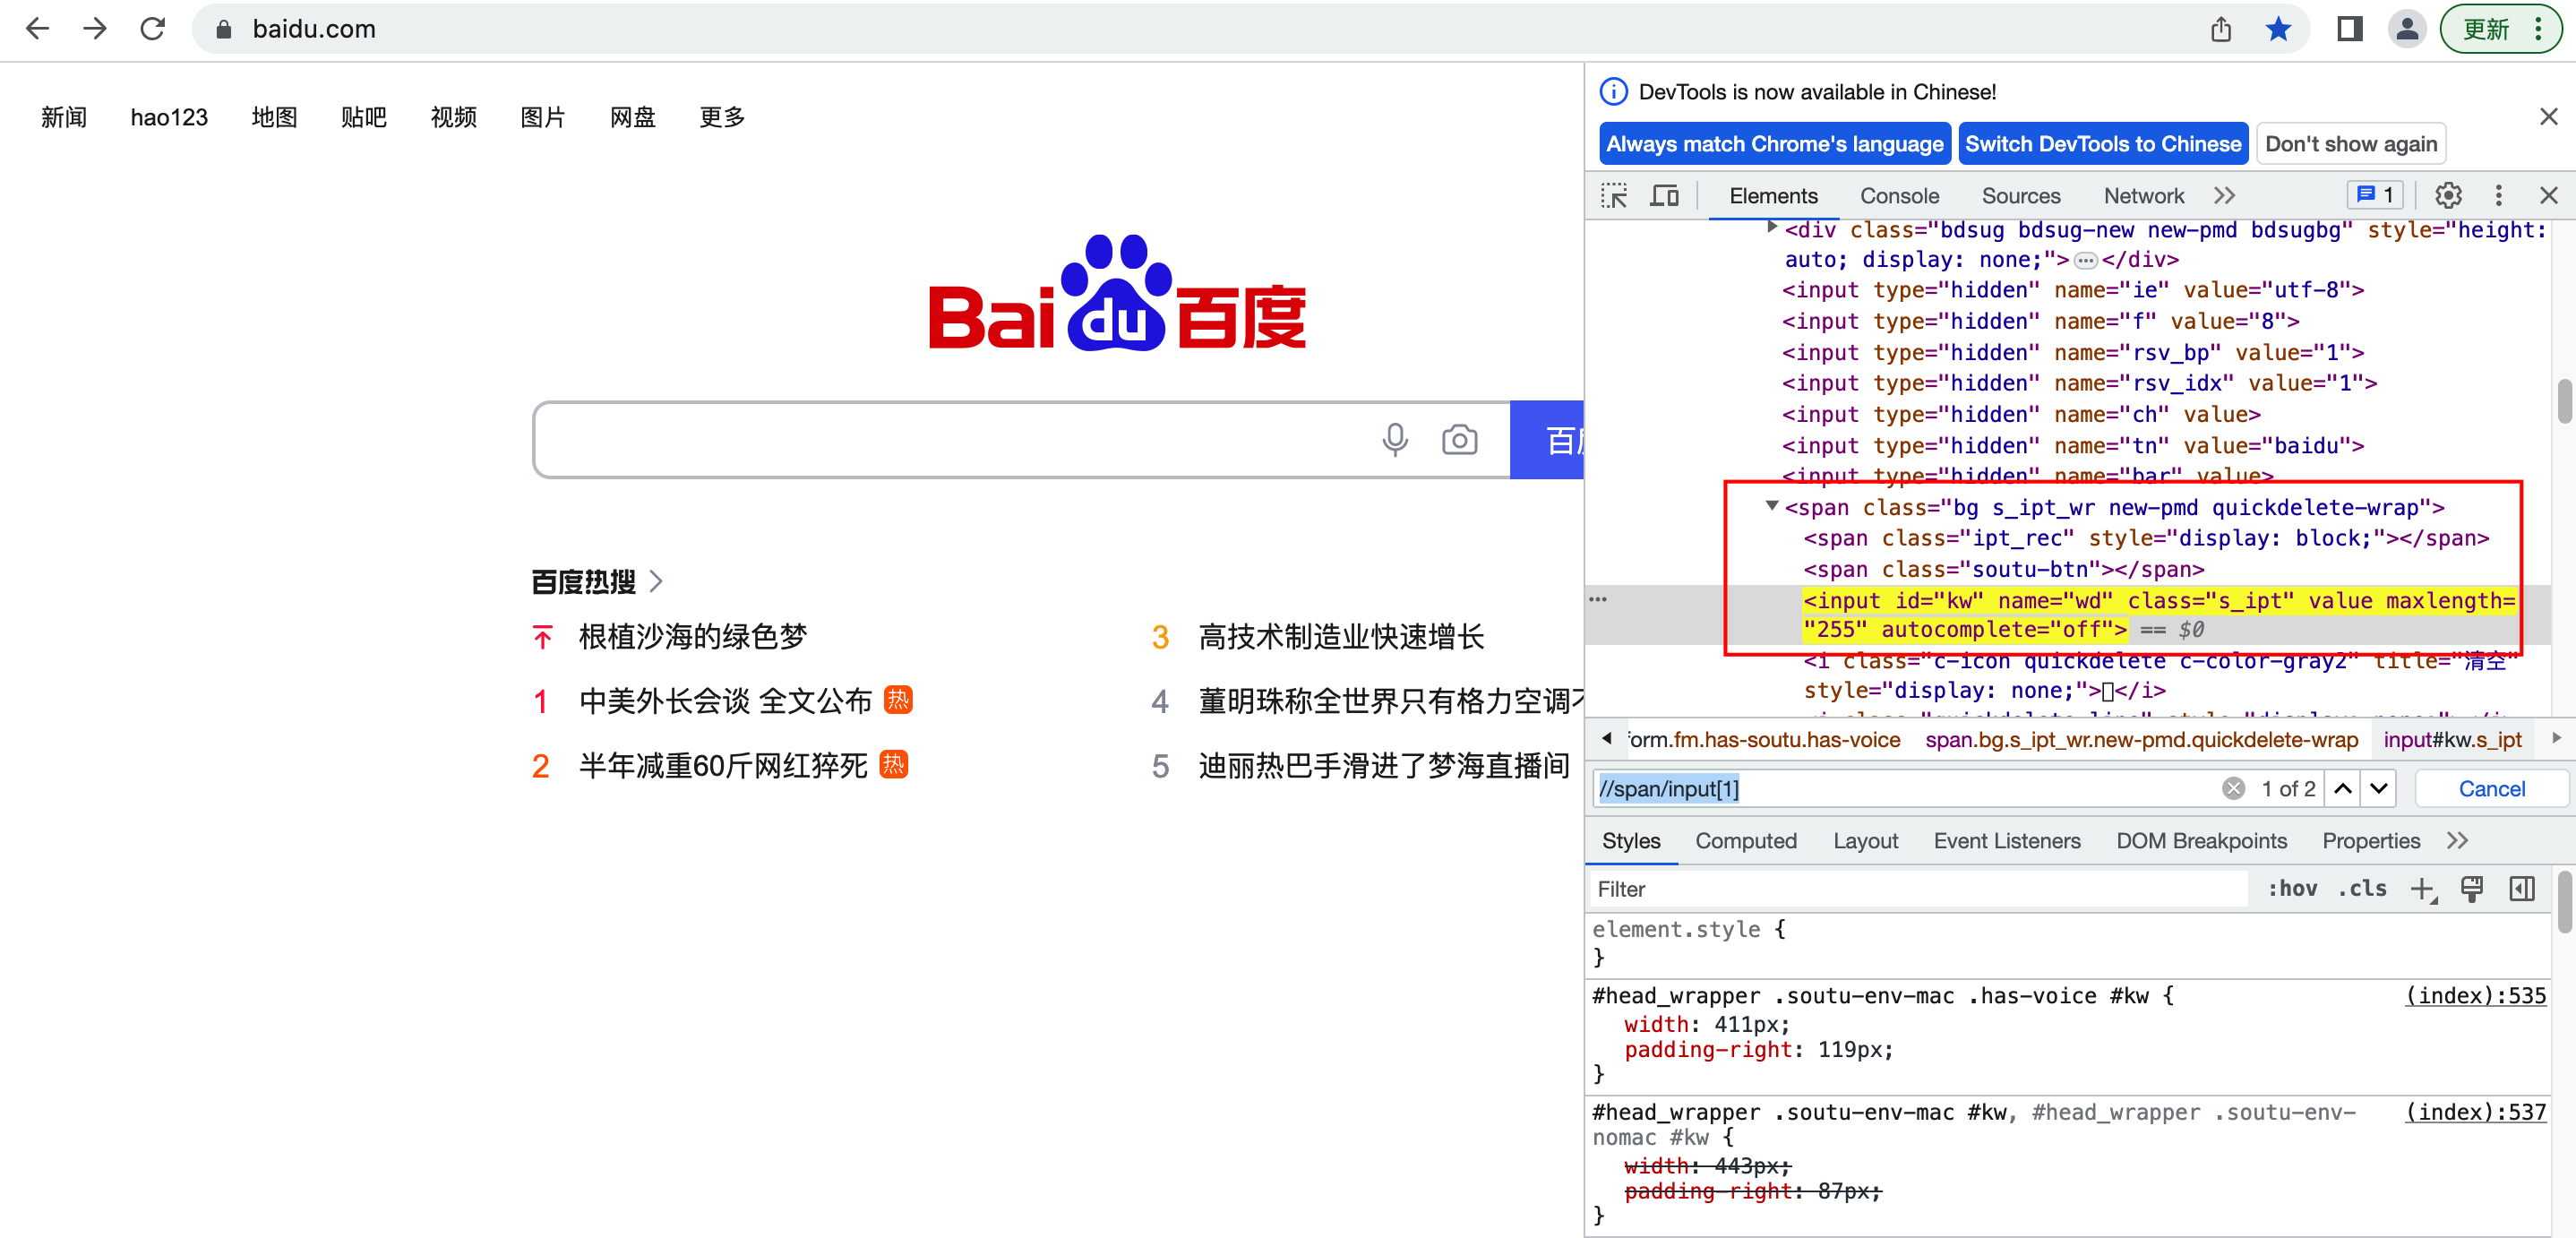Show more DevTools panel tabs
The height and width of the screenshot is (1238, 2576).
pos(2224,196)
